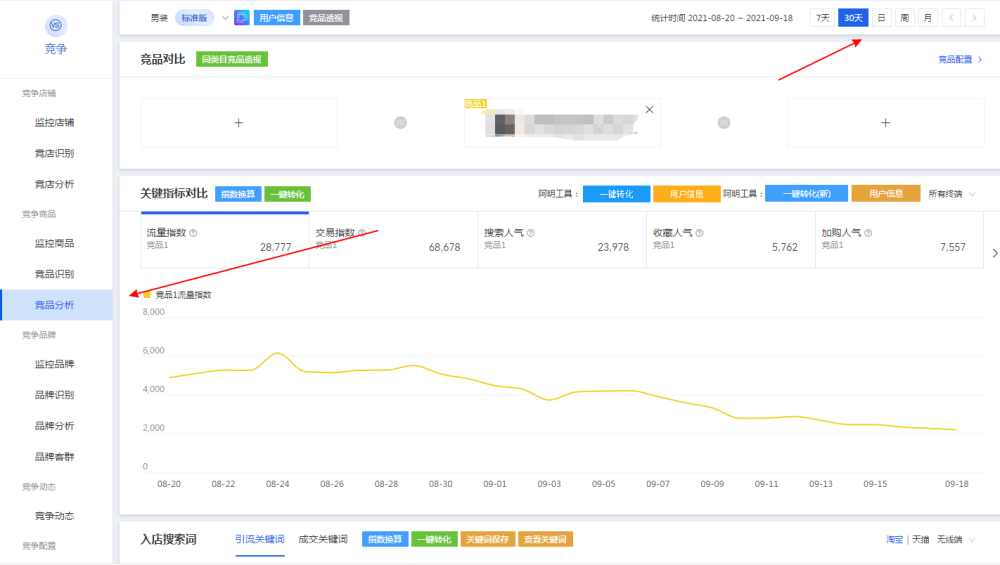This screenshot has width=1000, height=565.
Task: Open 品牌客群 in sidebar
Action: [x=55, y=457]
